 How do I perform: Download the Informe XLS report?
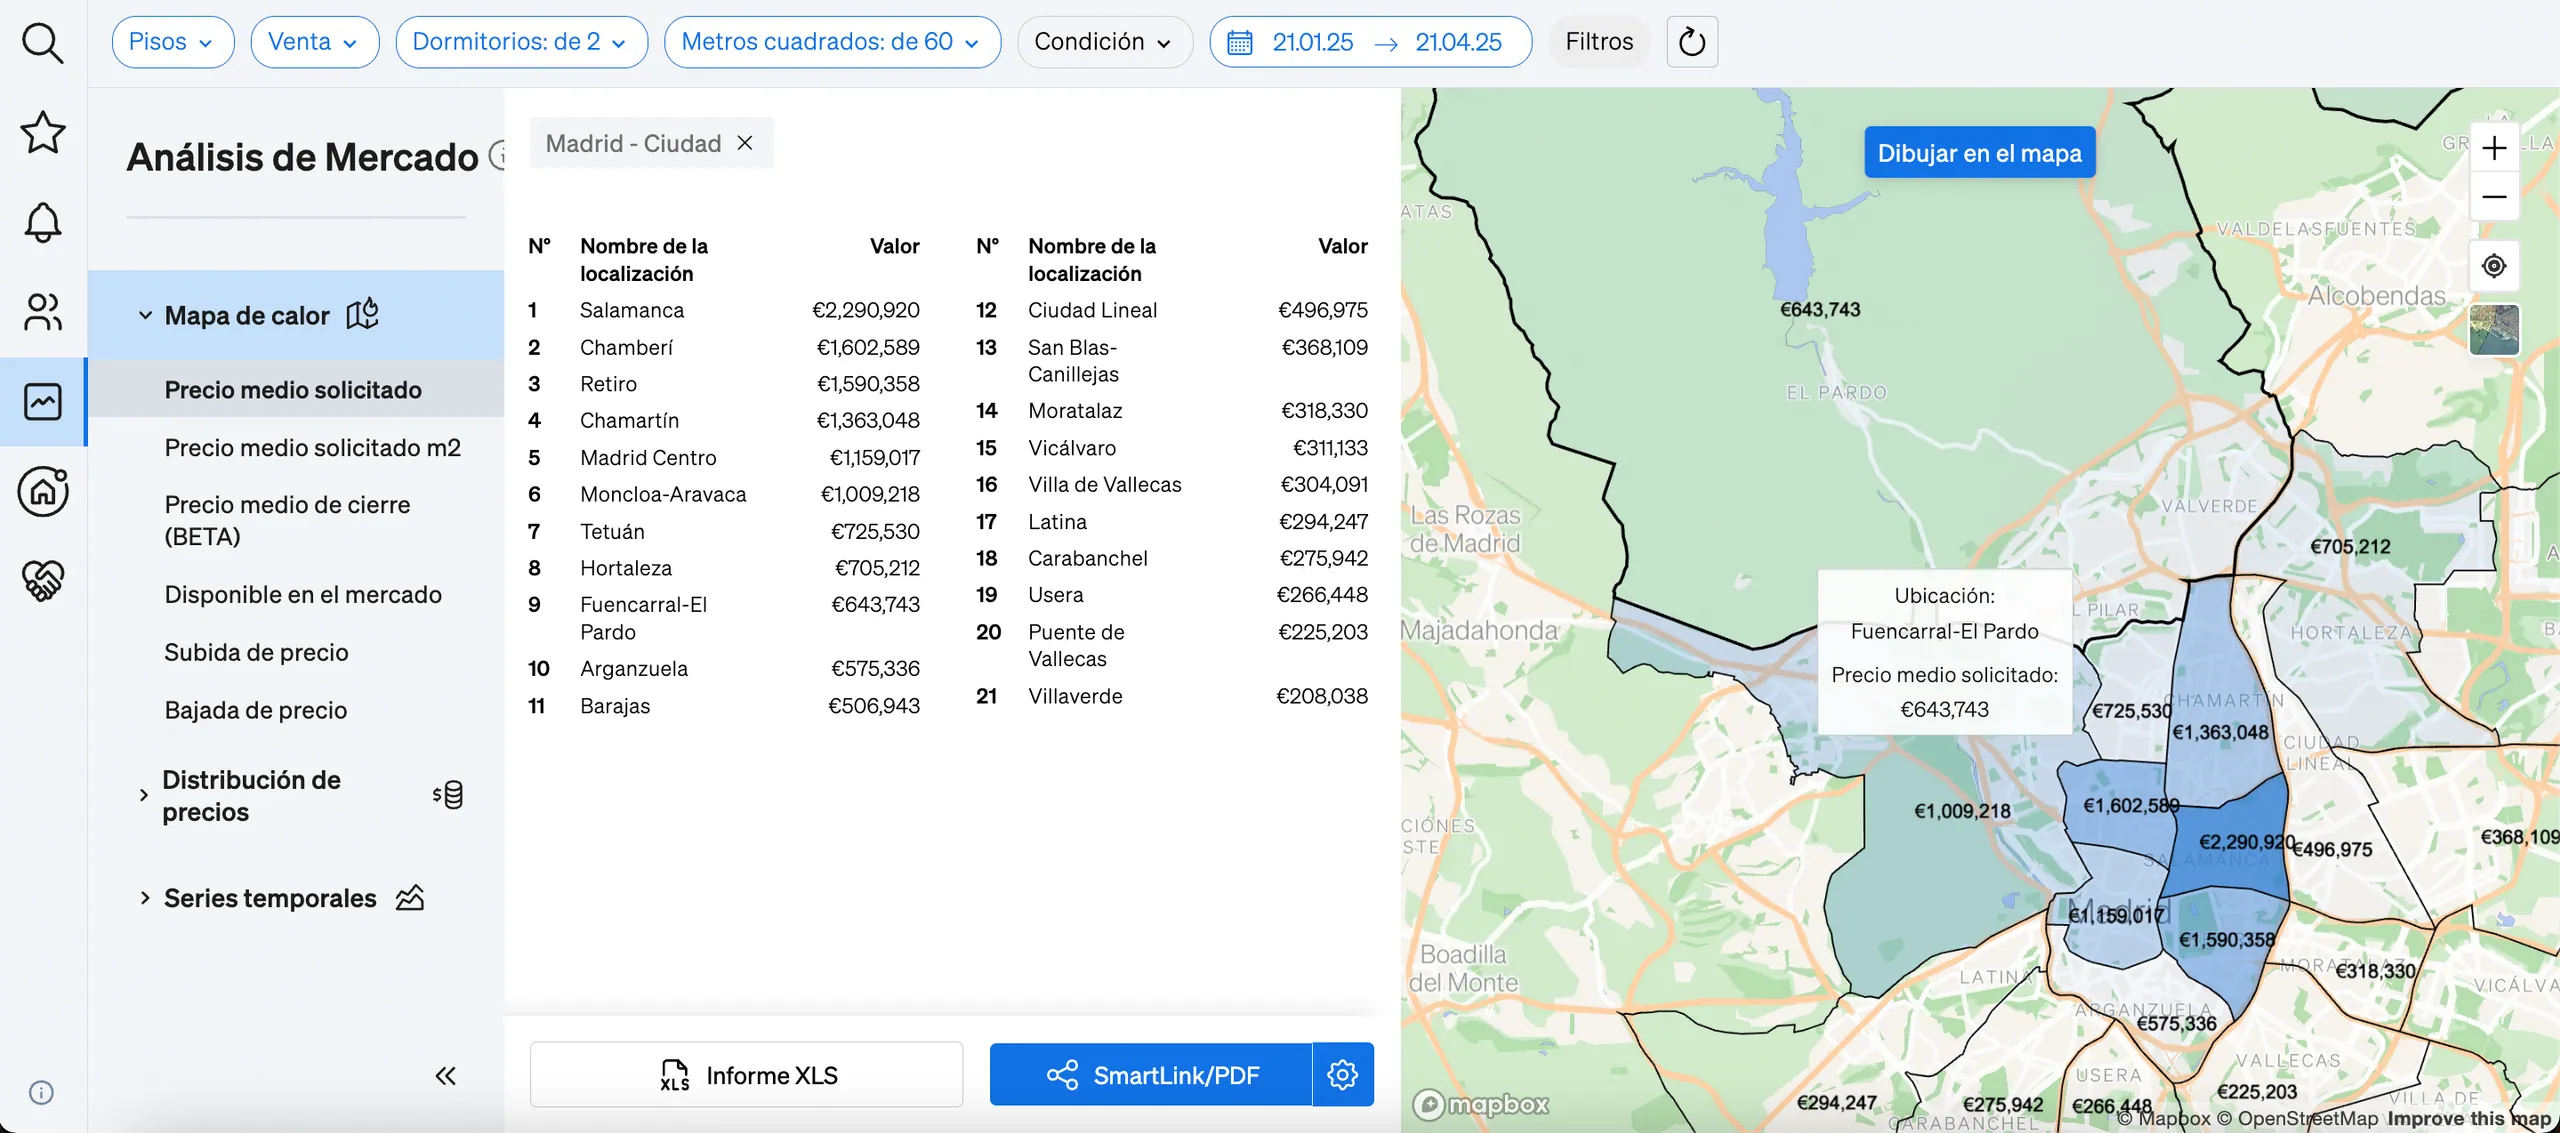click(747, 1075)
